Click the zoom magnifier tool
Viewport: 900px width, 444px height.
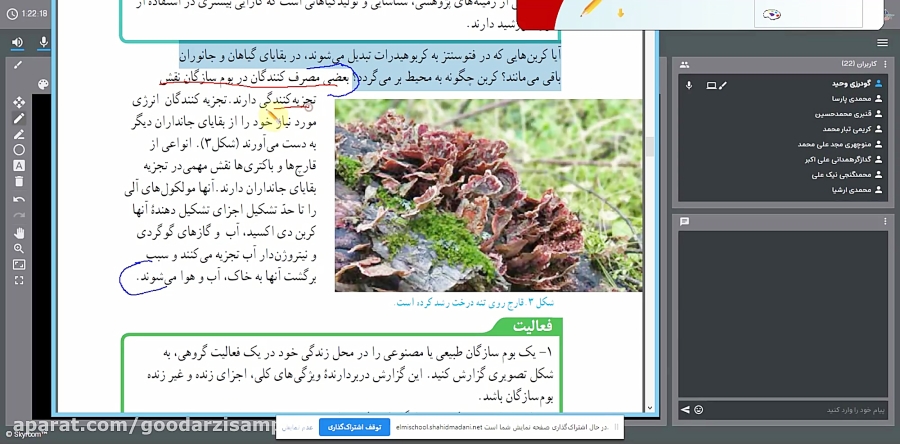point(19,248)
